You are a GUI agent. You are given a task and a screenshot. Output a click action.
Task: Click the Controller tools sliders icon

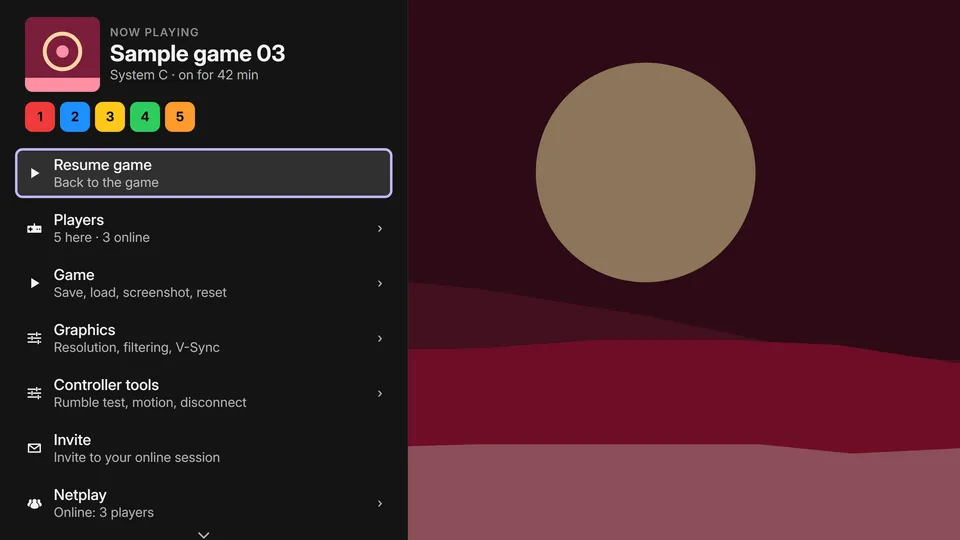34,393
